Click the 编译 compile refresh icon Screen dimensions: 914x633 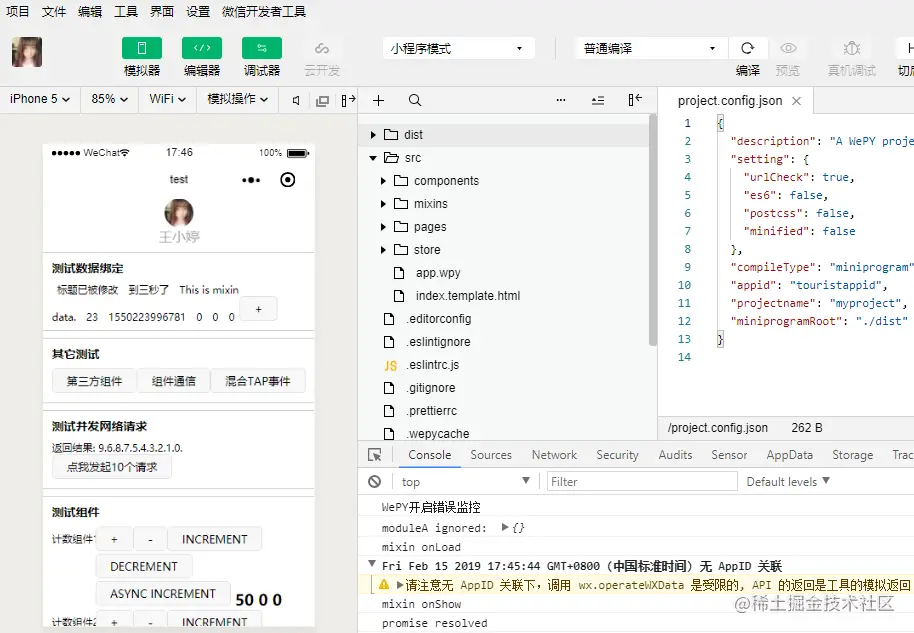point(748,47)
